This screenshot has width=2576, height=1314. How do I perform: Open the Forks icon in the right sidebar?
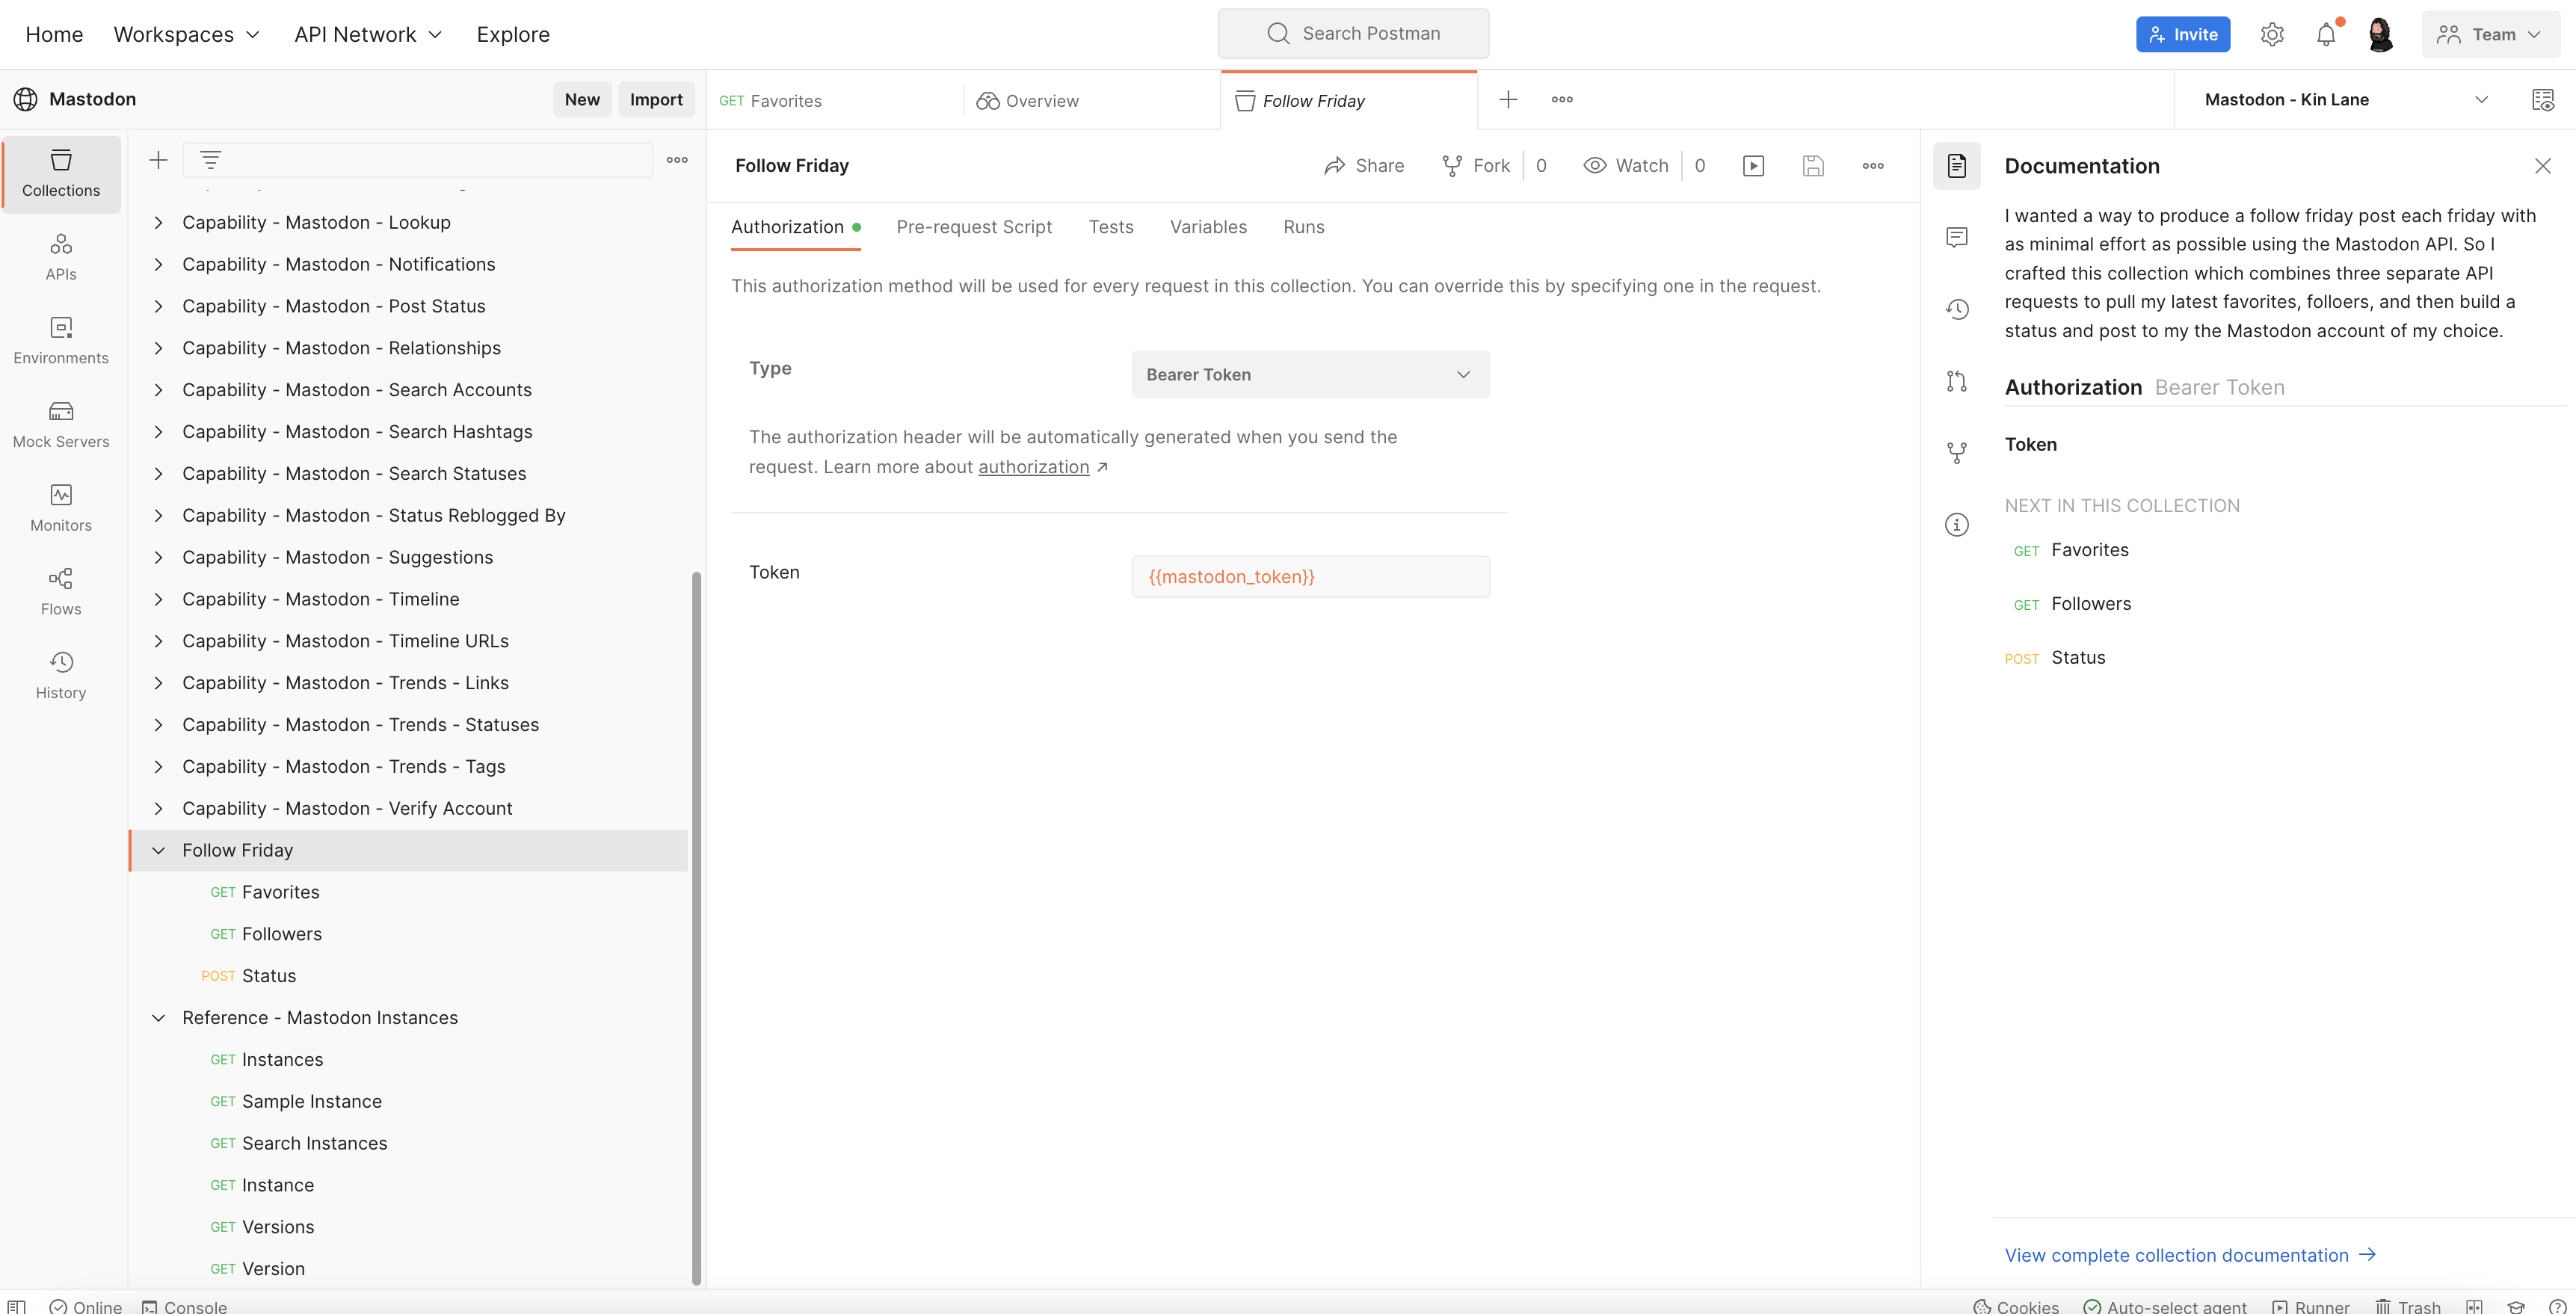click(x=1957, y=453)
